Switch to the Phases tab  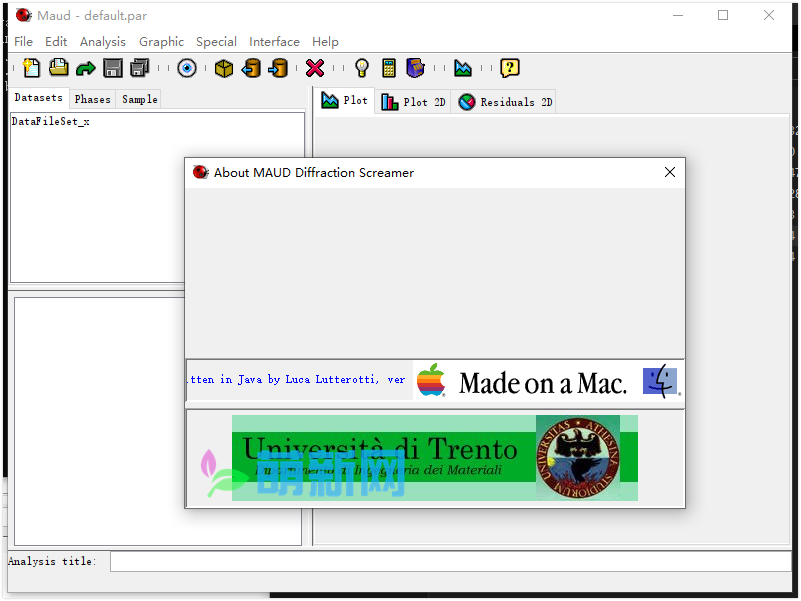click(92, 99)
